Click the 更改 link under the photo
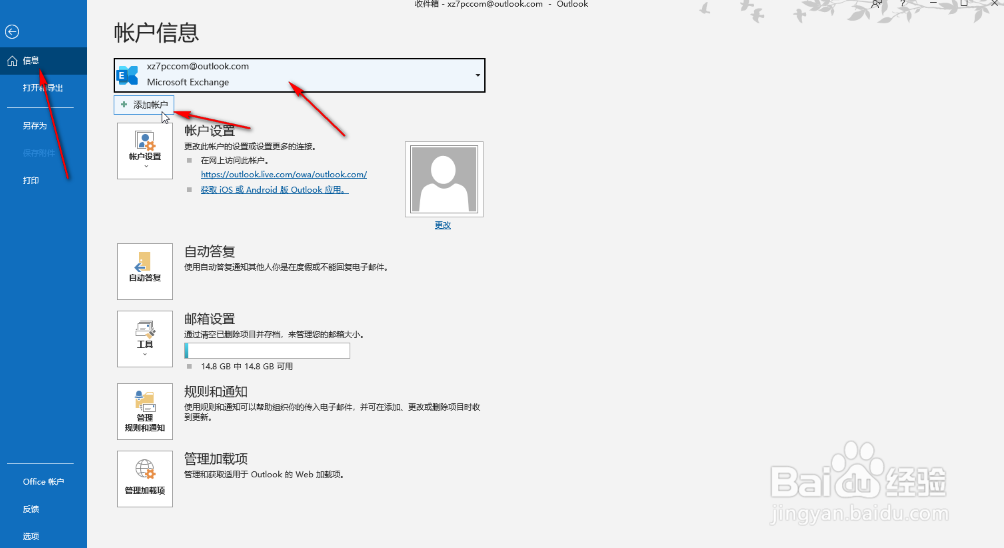The image size is (1004, 548). [442, 225]
